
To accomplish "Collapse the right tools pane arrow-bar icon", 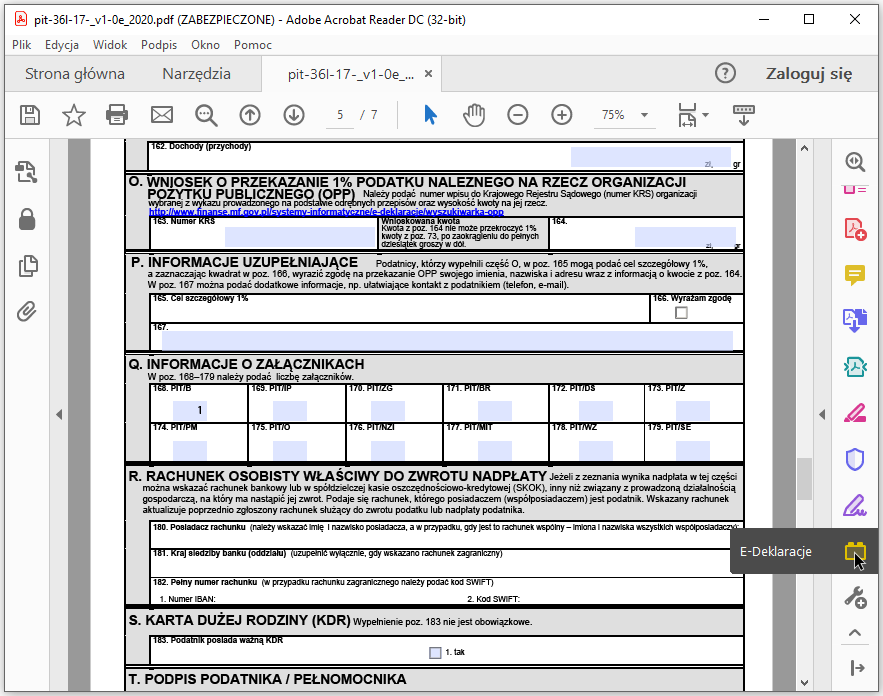I will point(857,668).
